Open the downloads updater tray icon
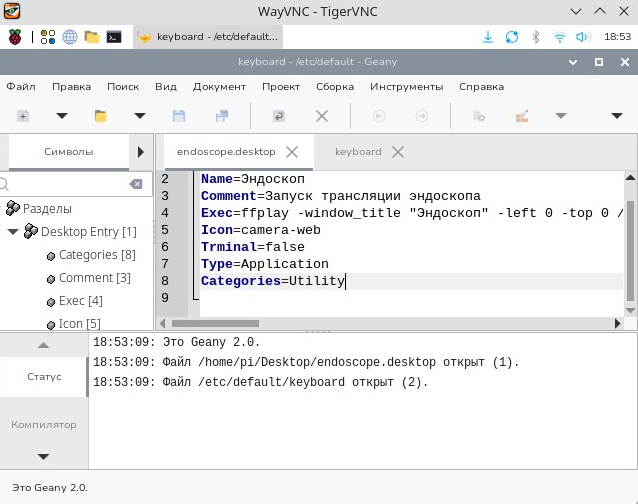 pos(488,37)
